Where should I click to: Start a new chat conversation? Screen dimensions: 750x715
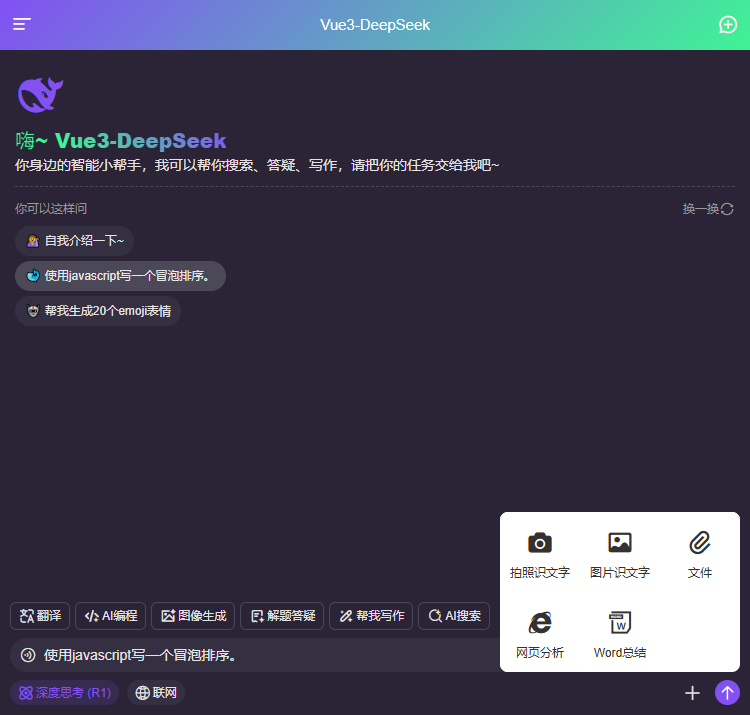point(728,25)
